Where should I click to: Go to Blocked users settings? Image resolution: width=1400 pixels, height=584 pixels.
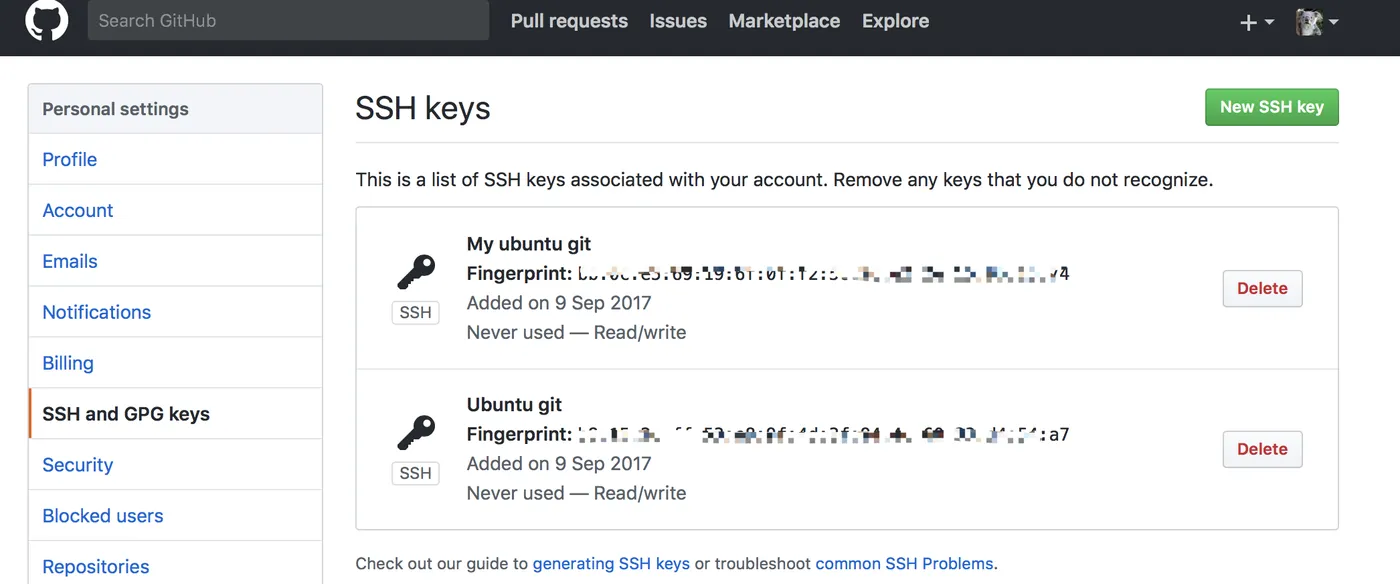coord(175,516)
